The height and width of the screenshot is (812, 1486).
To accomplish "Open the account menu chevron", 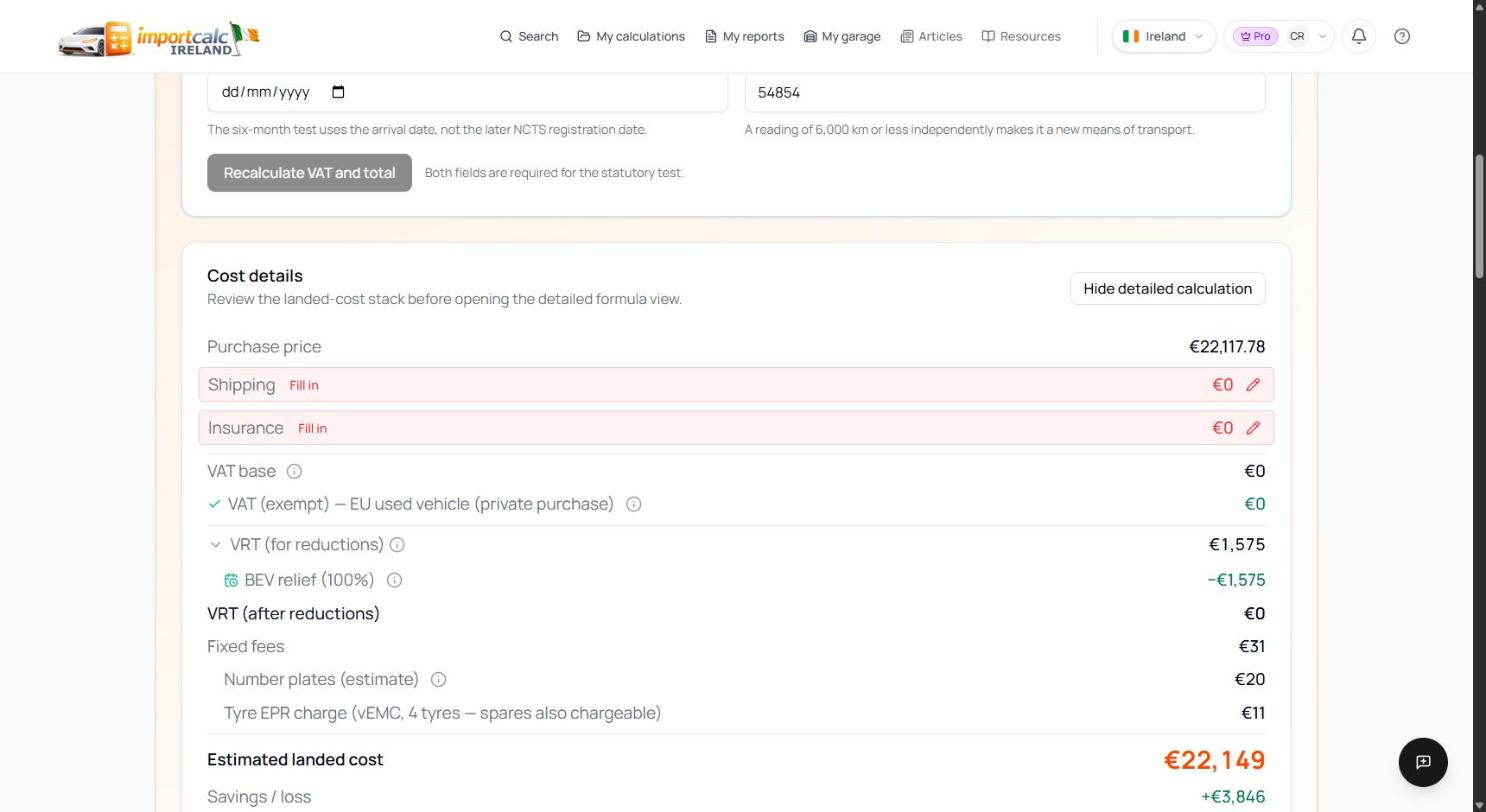I will pyautogui.click(x=1322, y=36).
